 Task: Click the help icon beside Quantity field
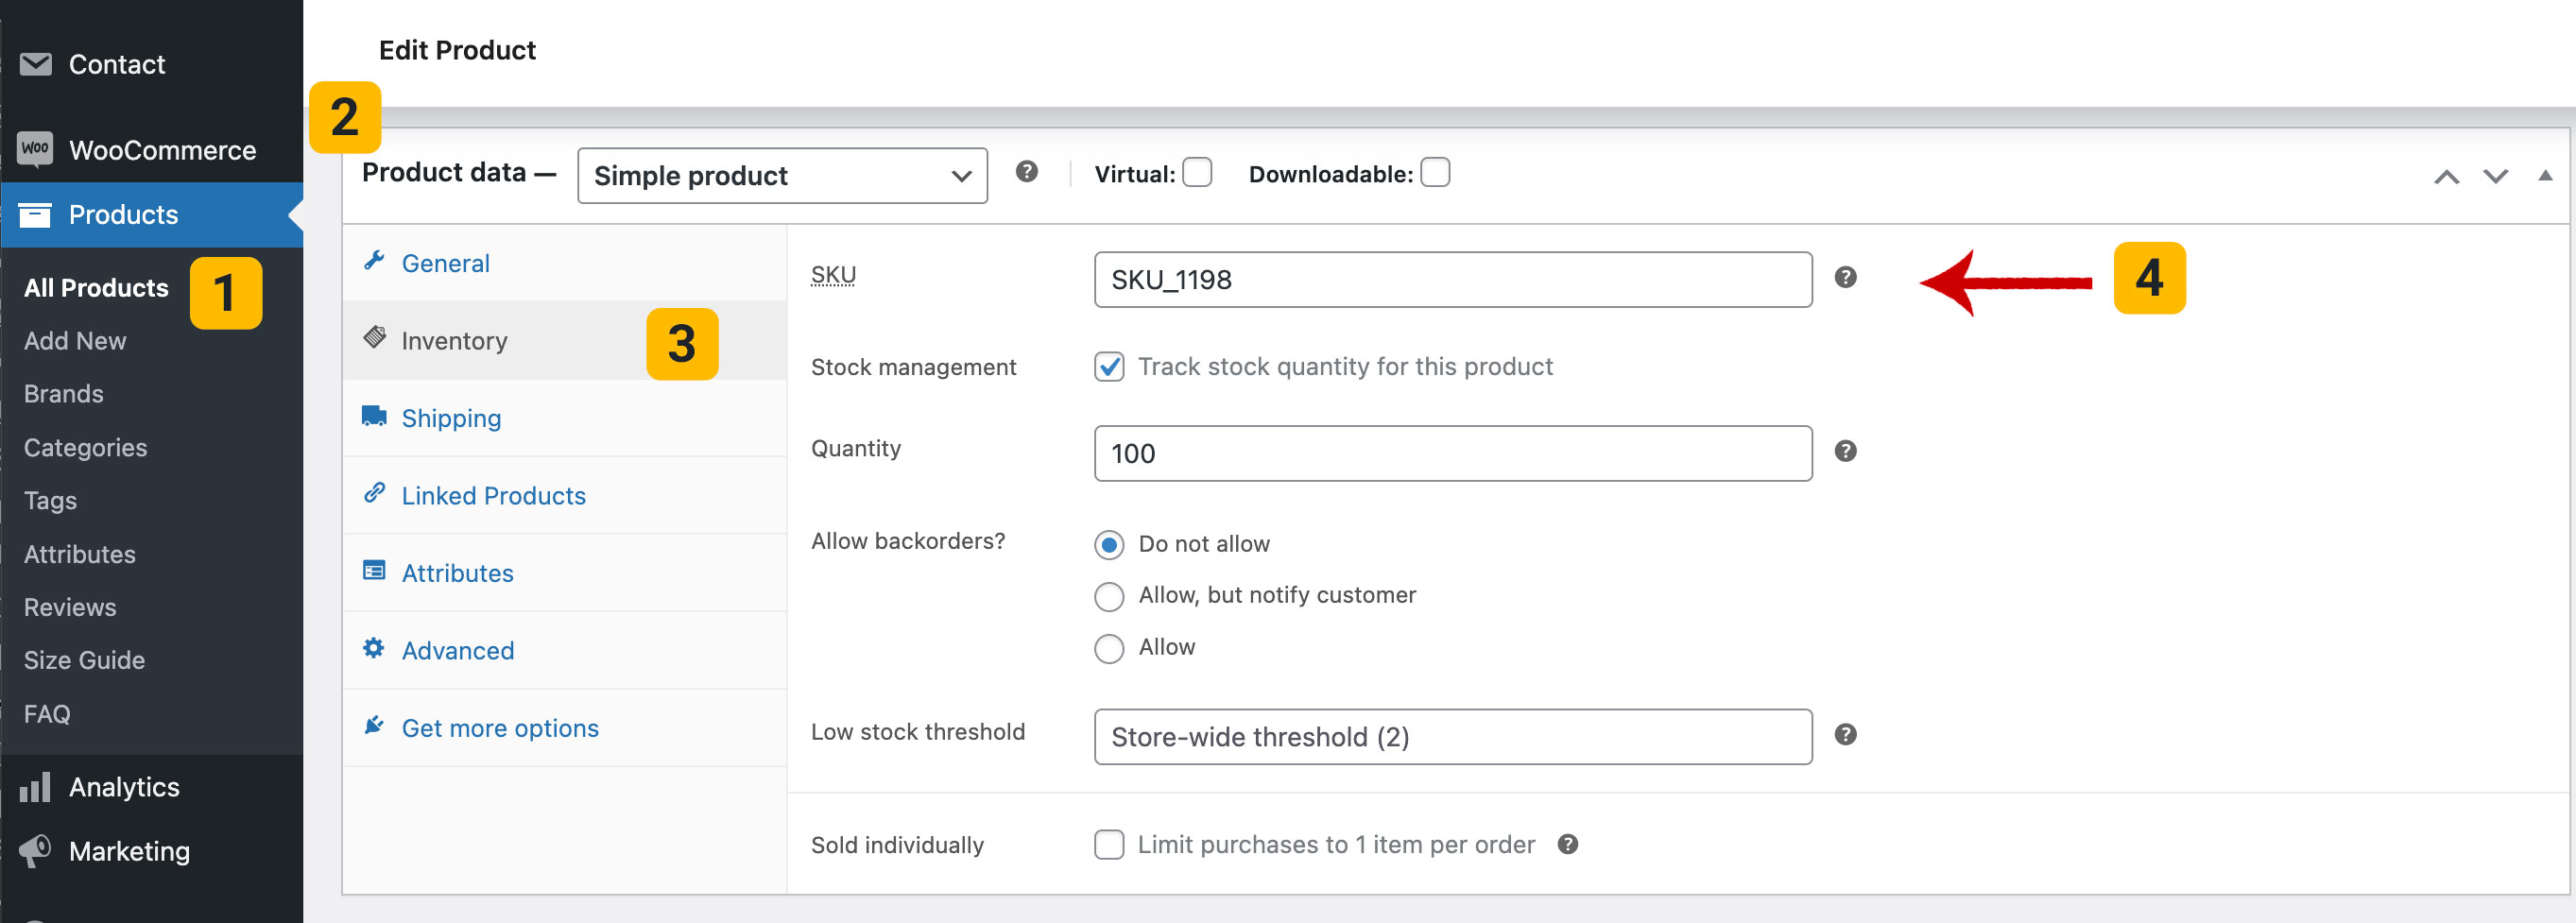(1845, 452)
